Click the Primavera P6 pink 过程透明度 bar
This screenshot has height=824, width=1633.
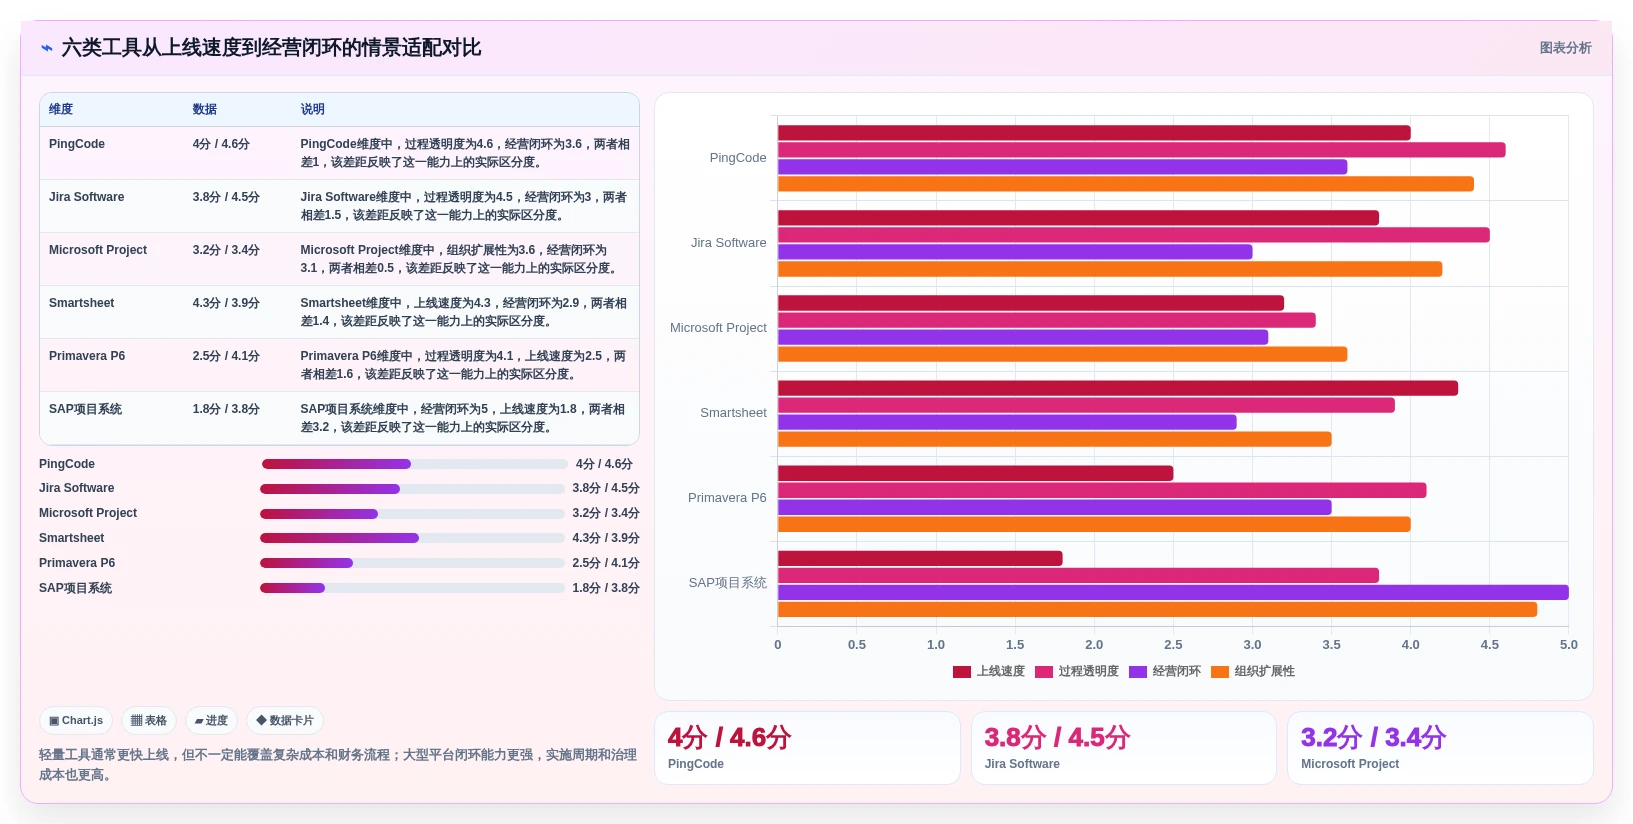[1102, 490]
